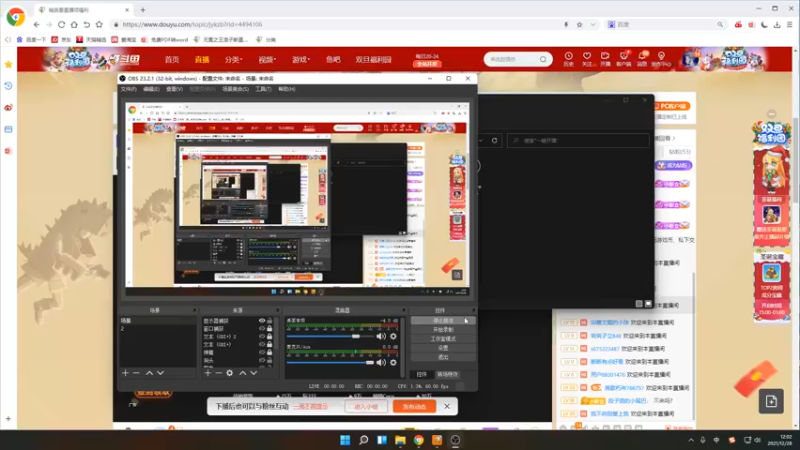Click 发布动态 orange button
The image size is (800, 450).
point(414,407)
